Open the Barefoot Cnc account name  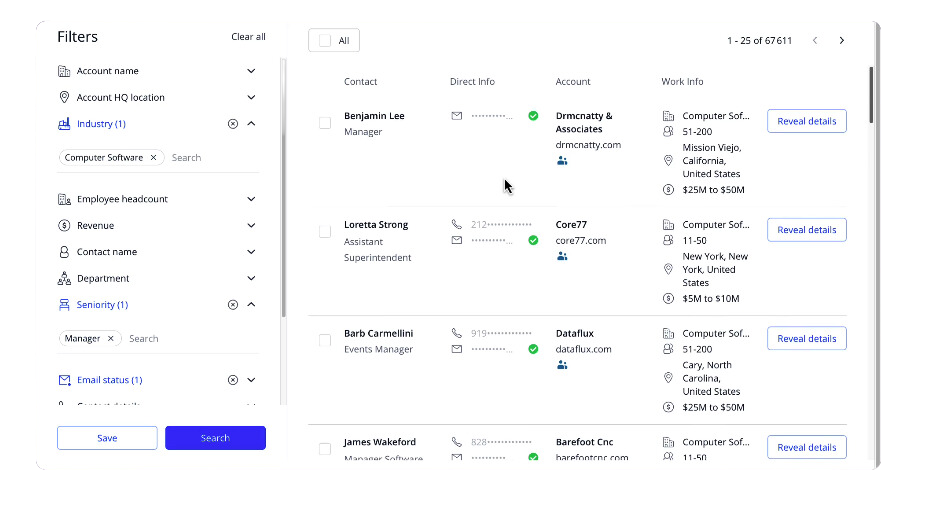[x=584, y=442]
